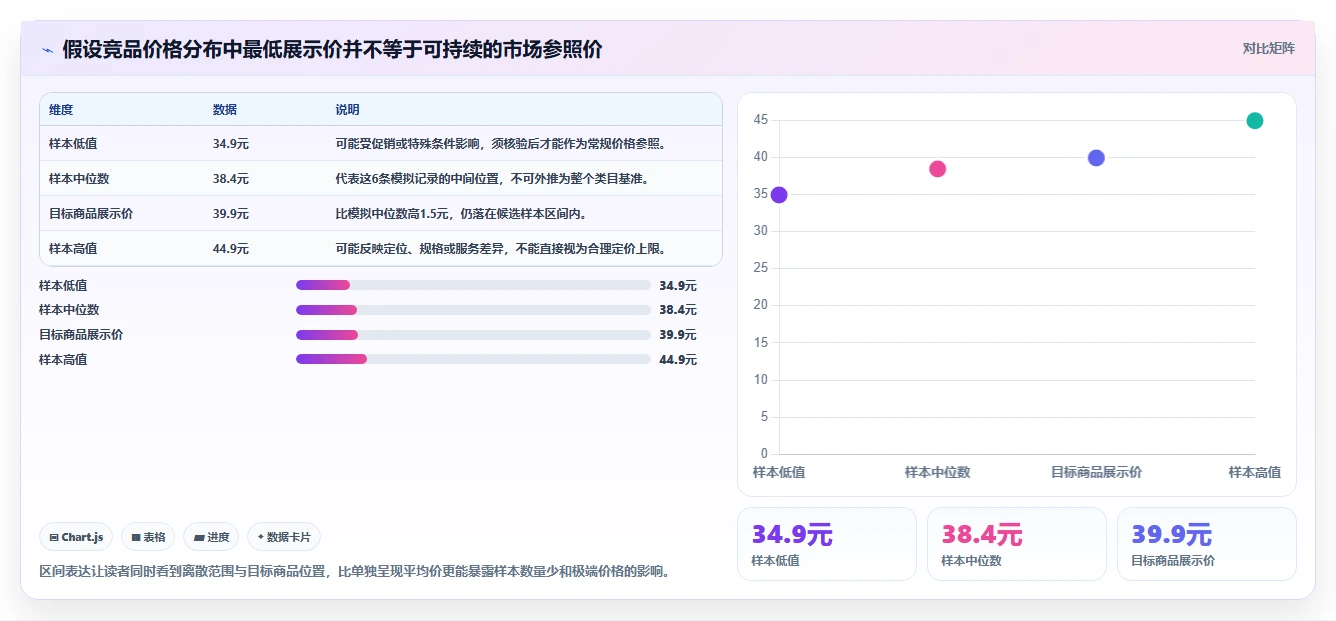Select the 进度 tag chip
The image size is (1336, 621).
pos(211,537)
